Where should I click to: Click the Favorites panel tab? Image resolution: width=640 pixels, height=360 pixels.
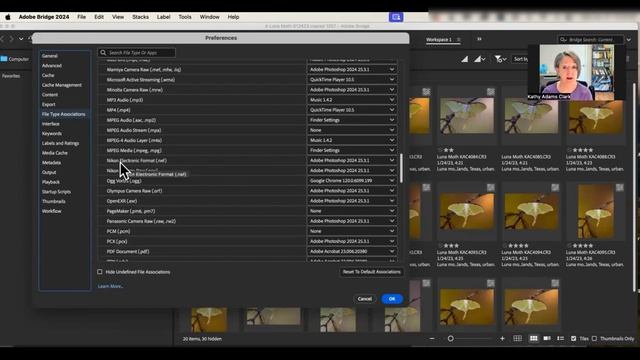(11, 76)
